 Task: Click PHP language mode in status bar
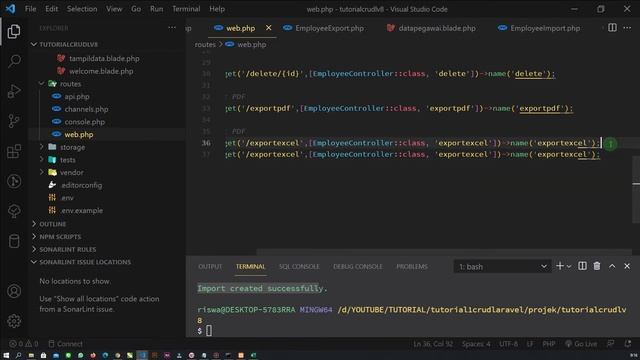[549, 344]
